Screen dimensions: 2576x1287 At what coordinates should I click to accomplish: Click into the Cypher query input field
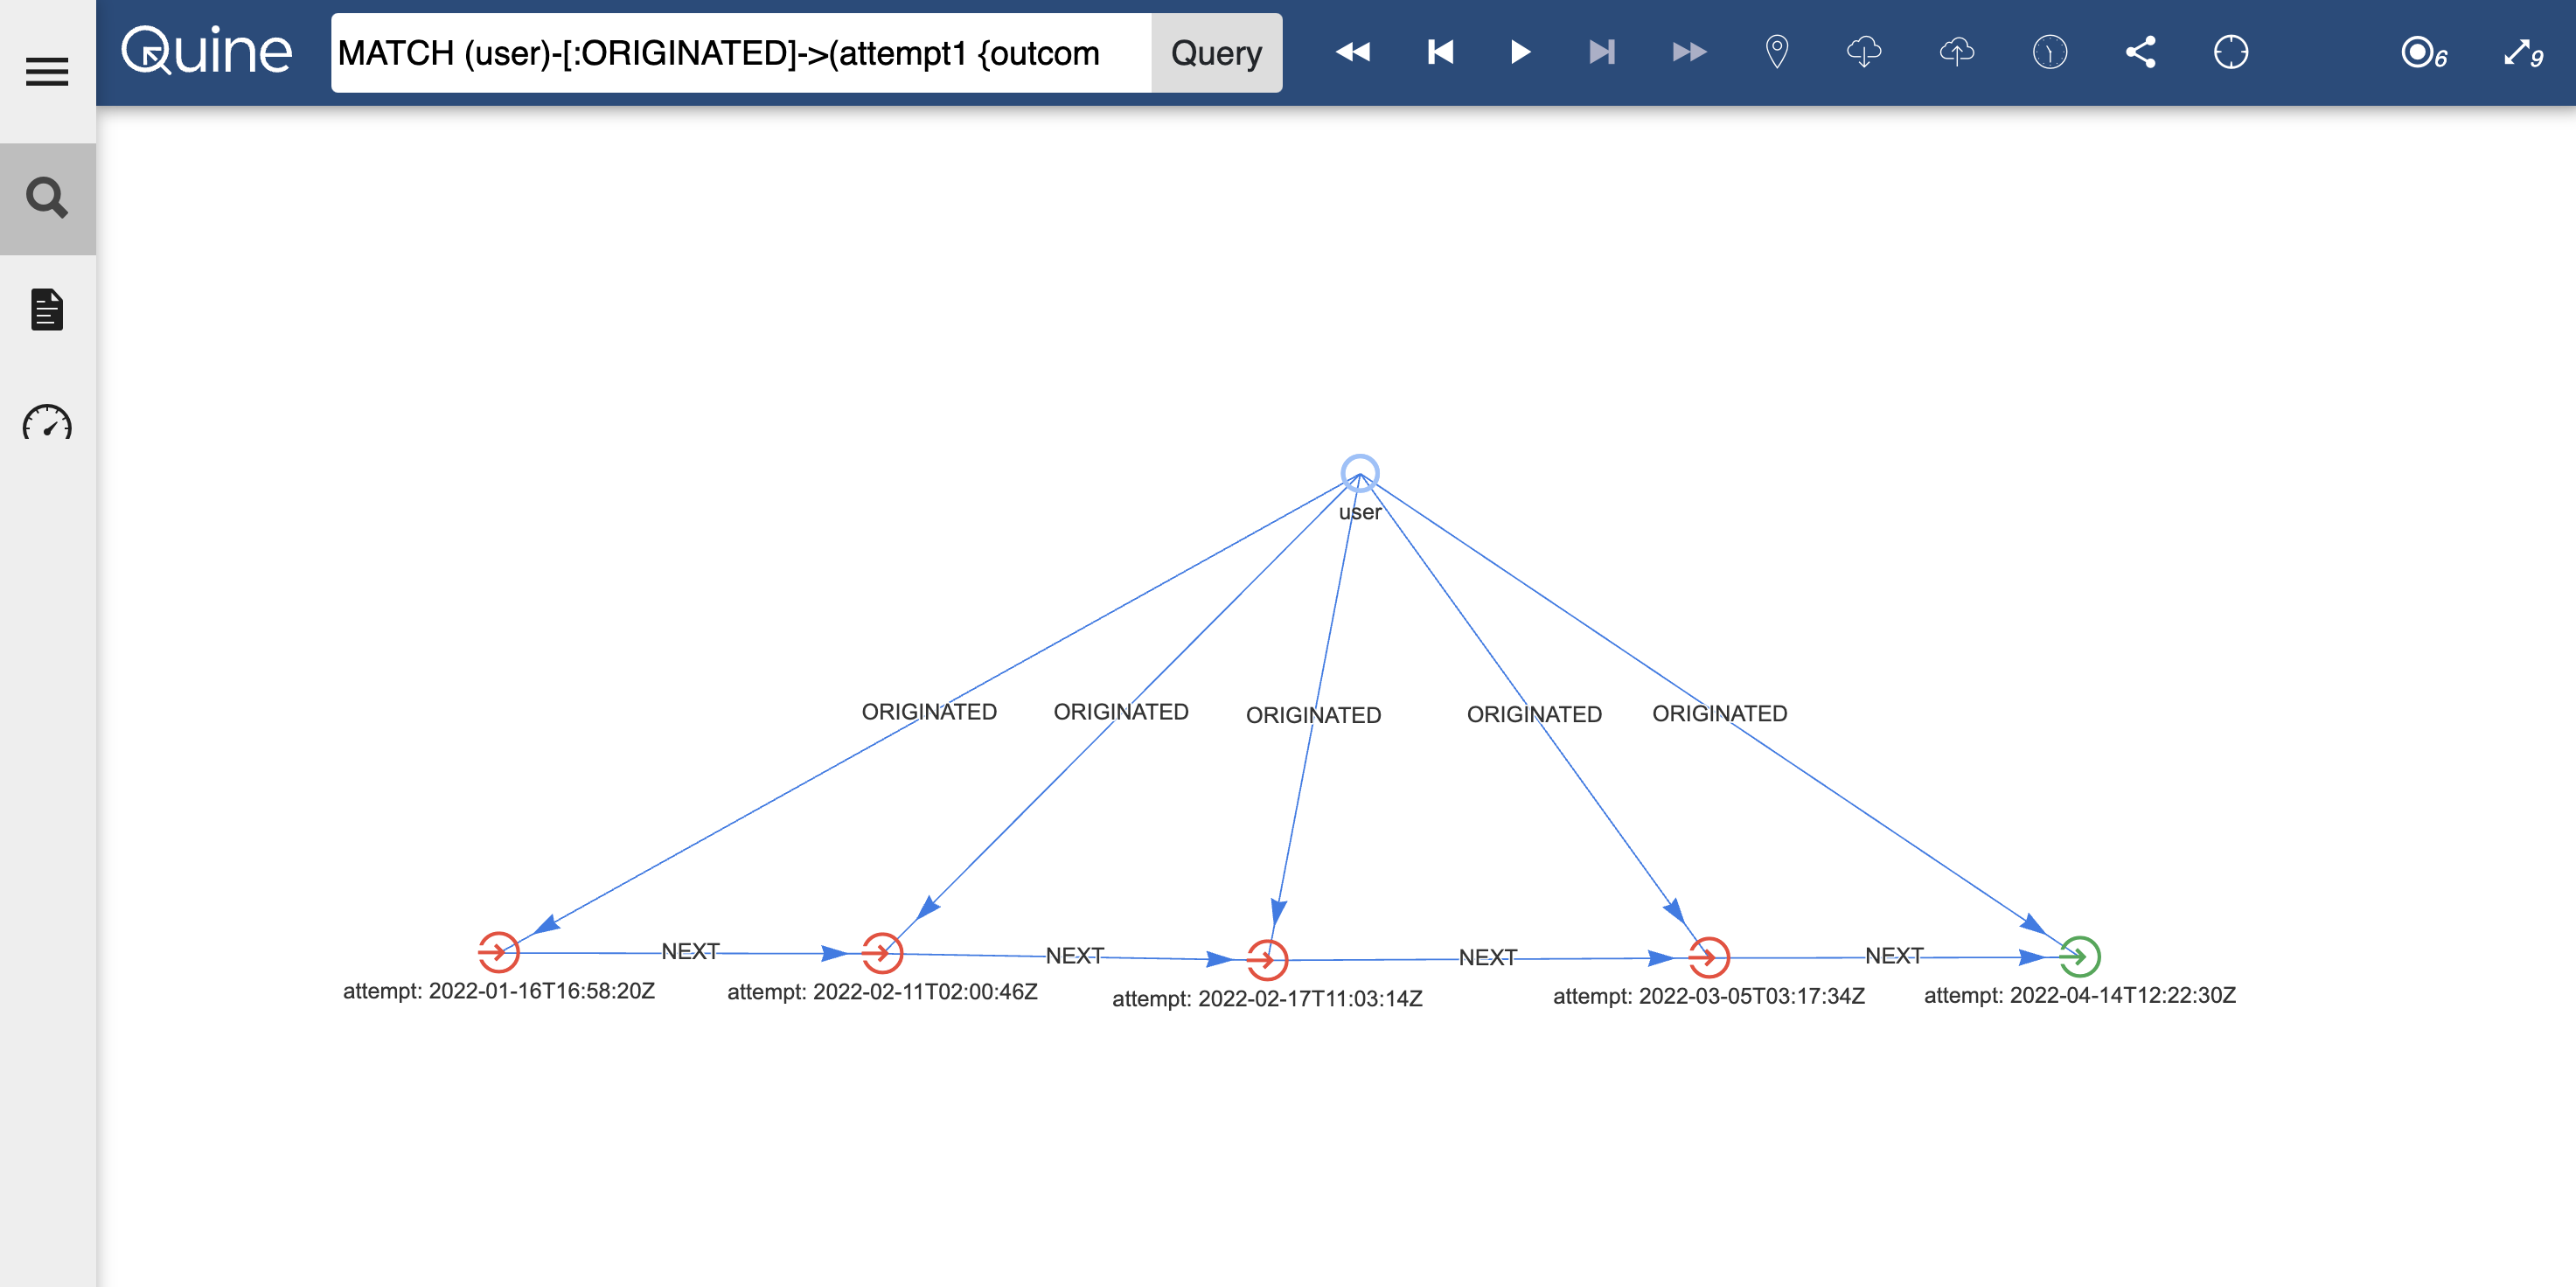[x=740, y=53]
